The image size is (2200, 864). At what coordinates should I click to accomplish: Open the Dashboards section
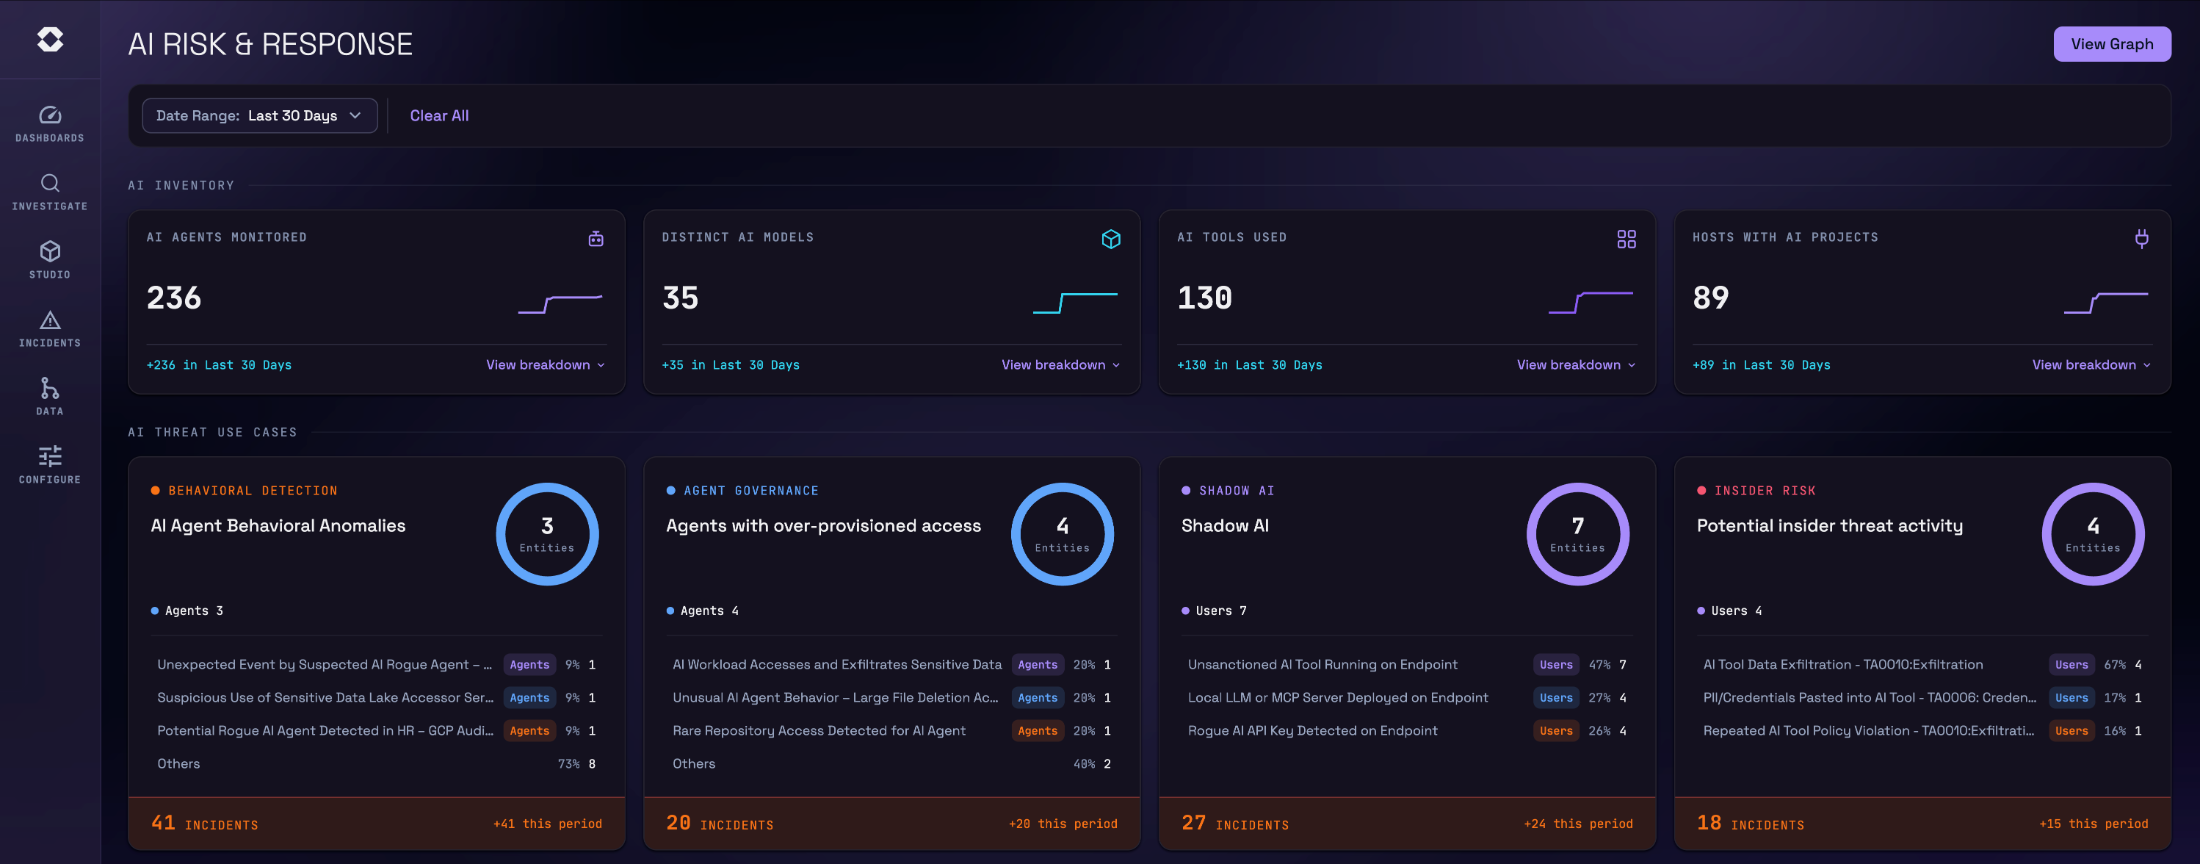[50, 124]
